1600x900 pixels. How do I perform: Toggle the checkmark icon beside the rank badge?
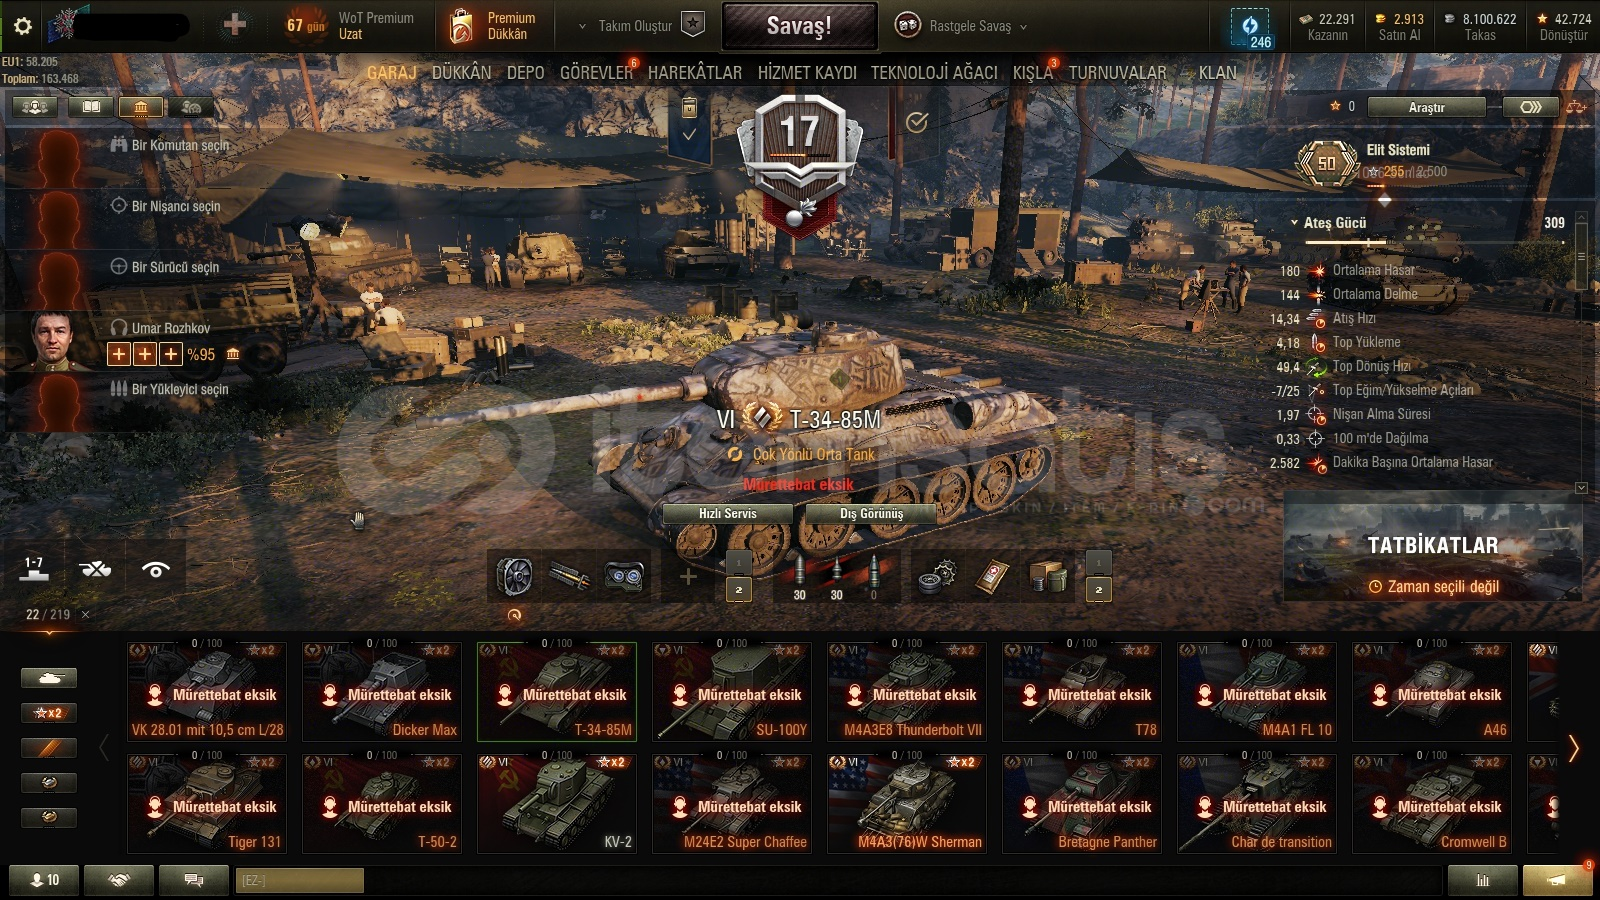(917, 122)
